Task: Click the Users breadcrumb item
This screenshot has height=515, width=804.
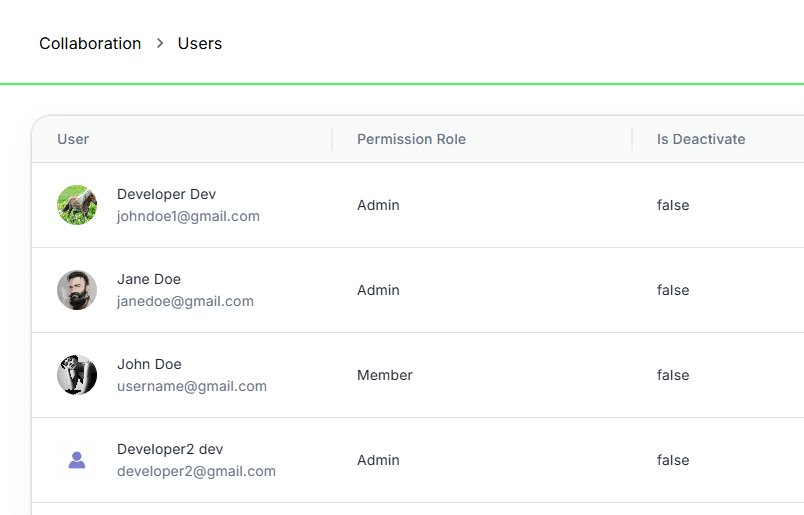Action: click(199, 44)
